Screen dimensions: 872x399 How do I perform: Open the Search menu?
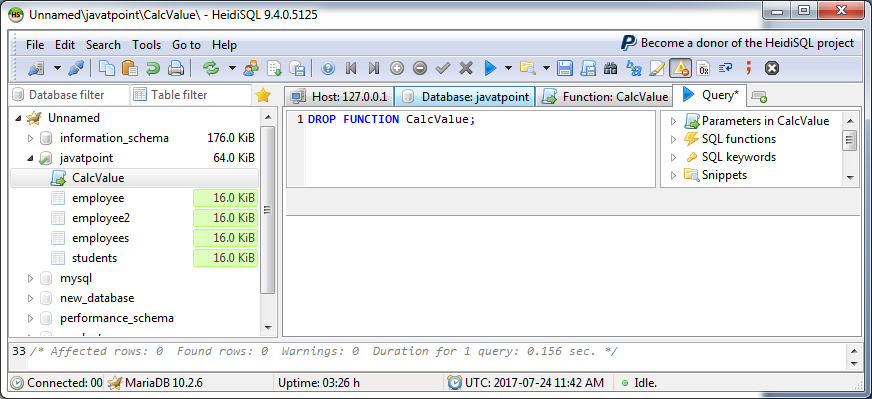(103, 45)
